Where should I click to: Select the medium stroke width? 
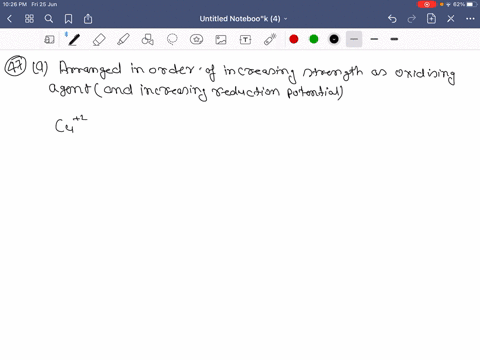tap(374, 39)
